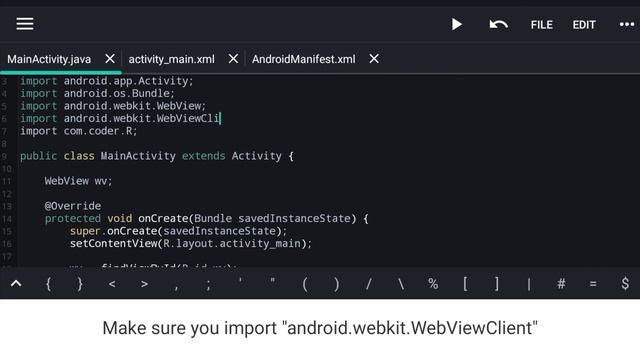Insert a greater-than symbol
Screen dimensions: 640x360
coord(144,284)
